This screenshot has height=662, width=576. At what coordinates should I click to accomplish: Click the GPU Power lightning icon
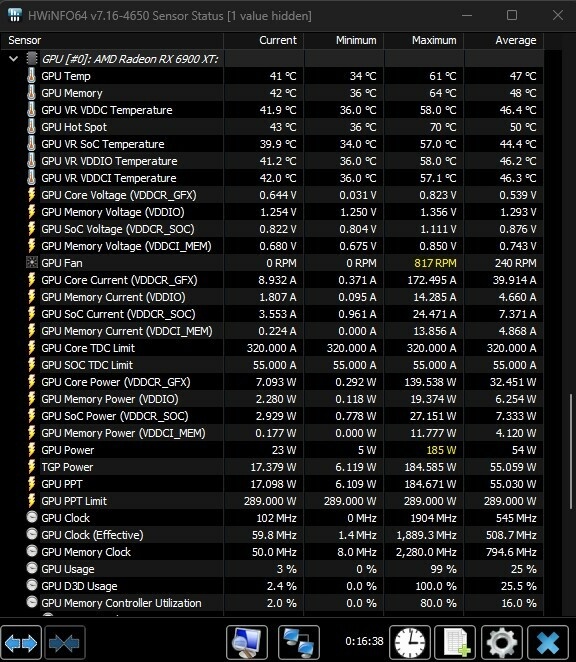coord(31,450)
